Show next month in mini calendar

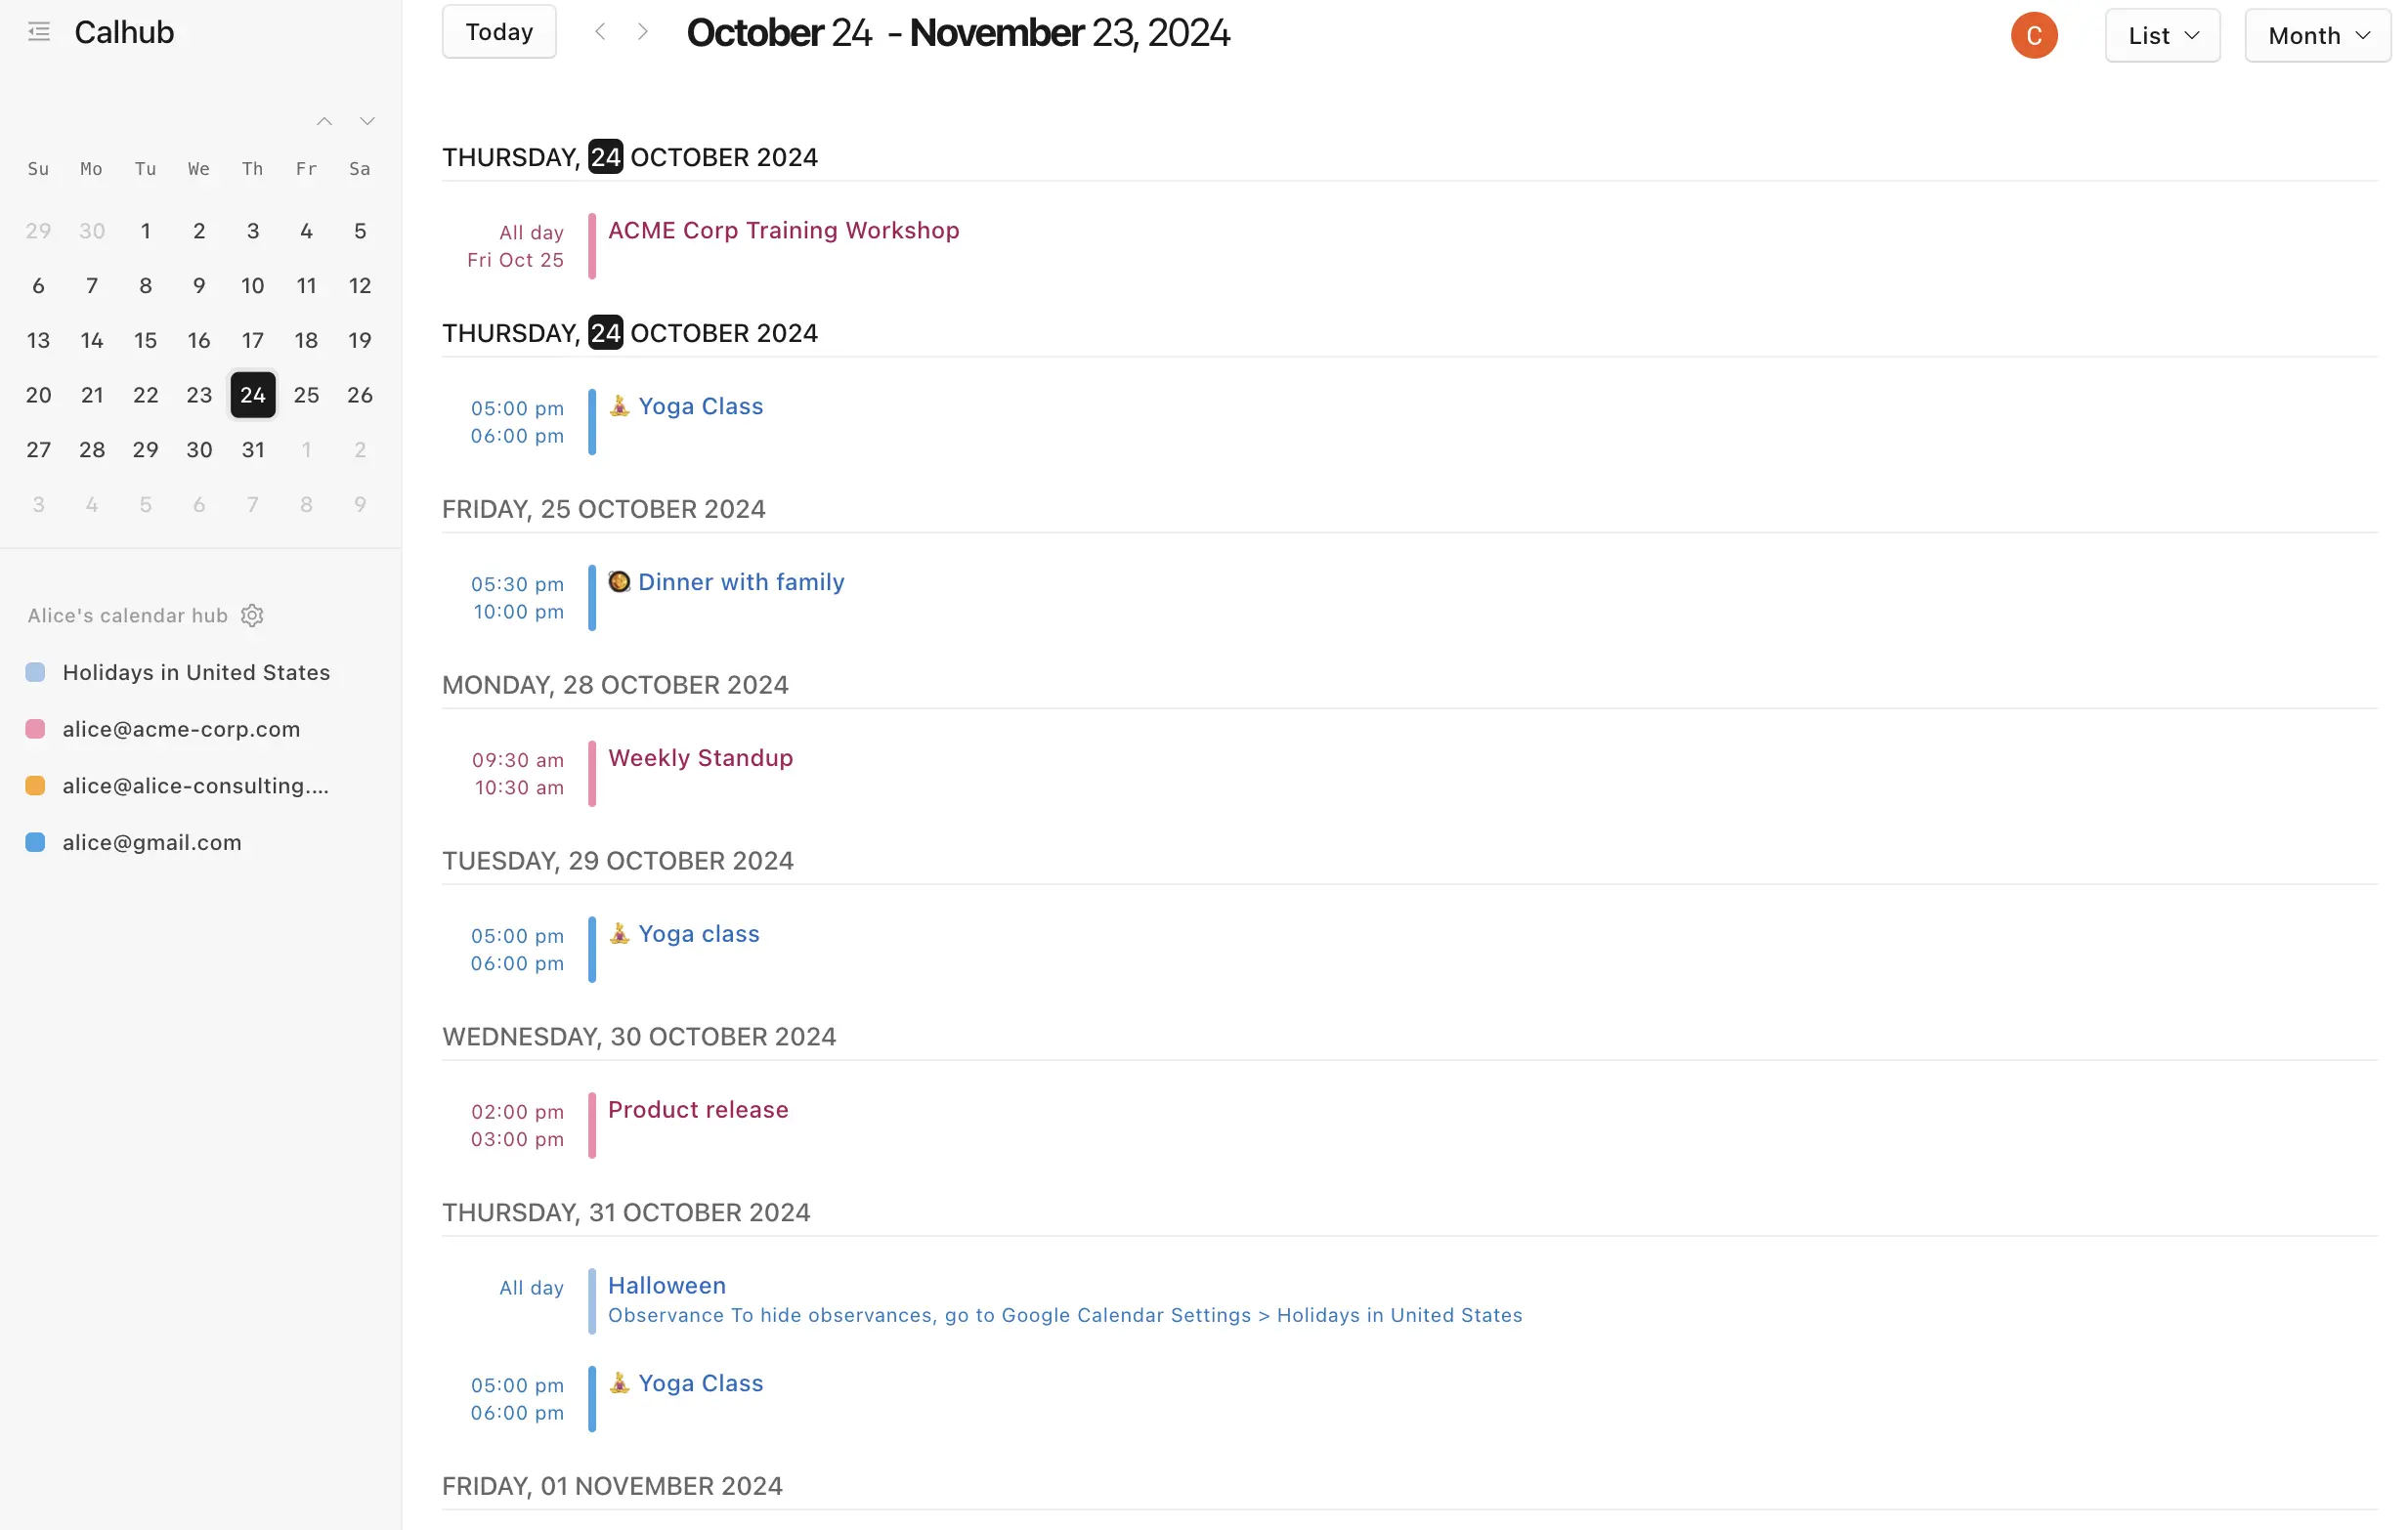coord(367,121)
